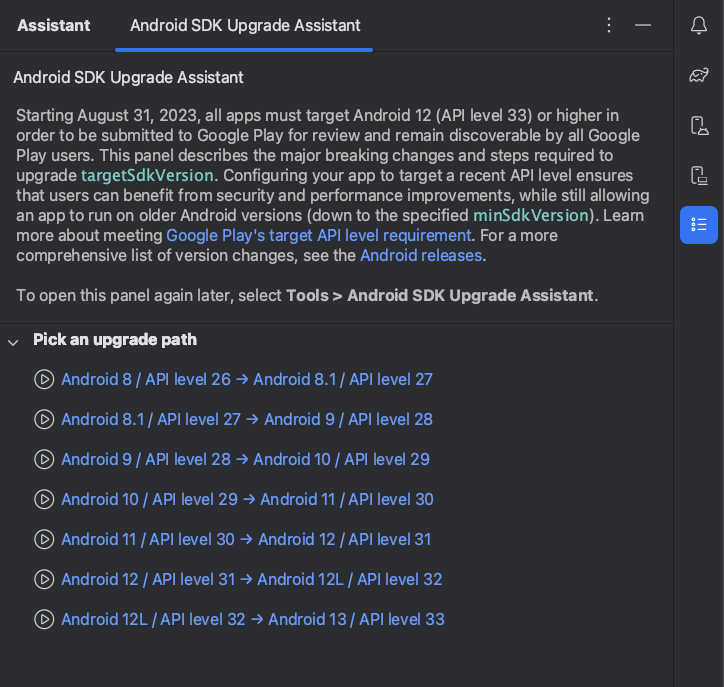Collapse the 'Pick an upgrade path' section
The width and height of the screenshot is (724, 687).
pyautogui.click(x=13, y=341)
